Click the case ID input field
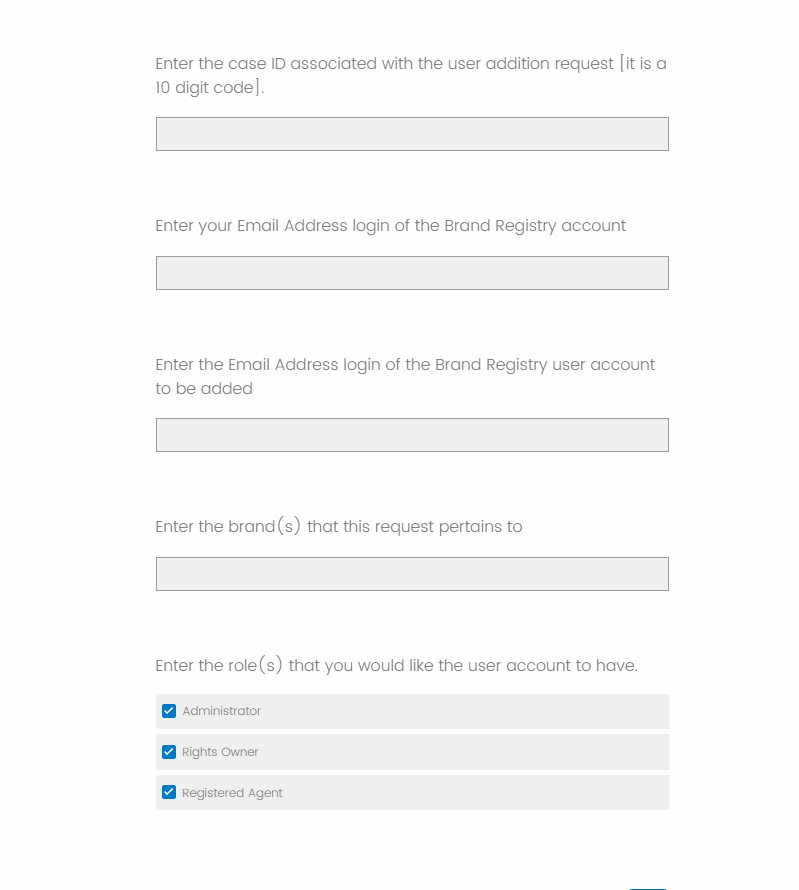The image size is (799, 890). [412, 134]
